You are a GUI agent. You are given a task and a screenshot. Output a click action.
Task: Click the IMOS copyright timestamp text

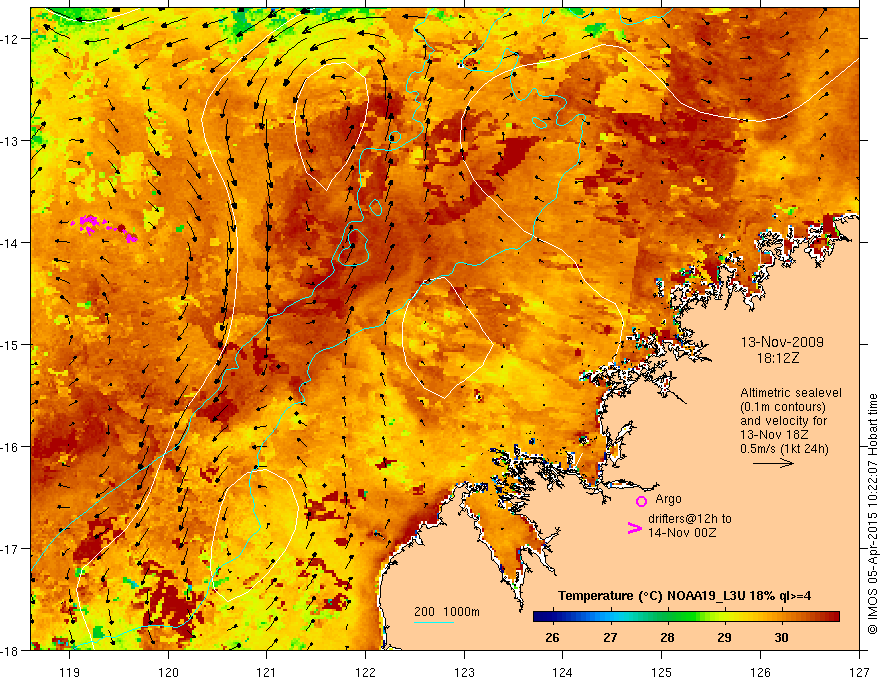pos(872,514)
